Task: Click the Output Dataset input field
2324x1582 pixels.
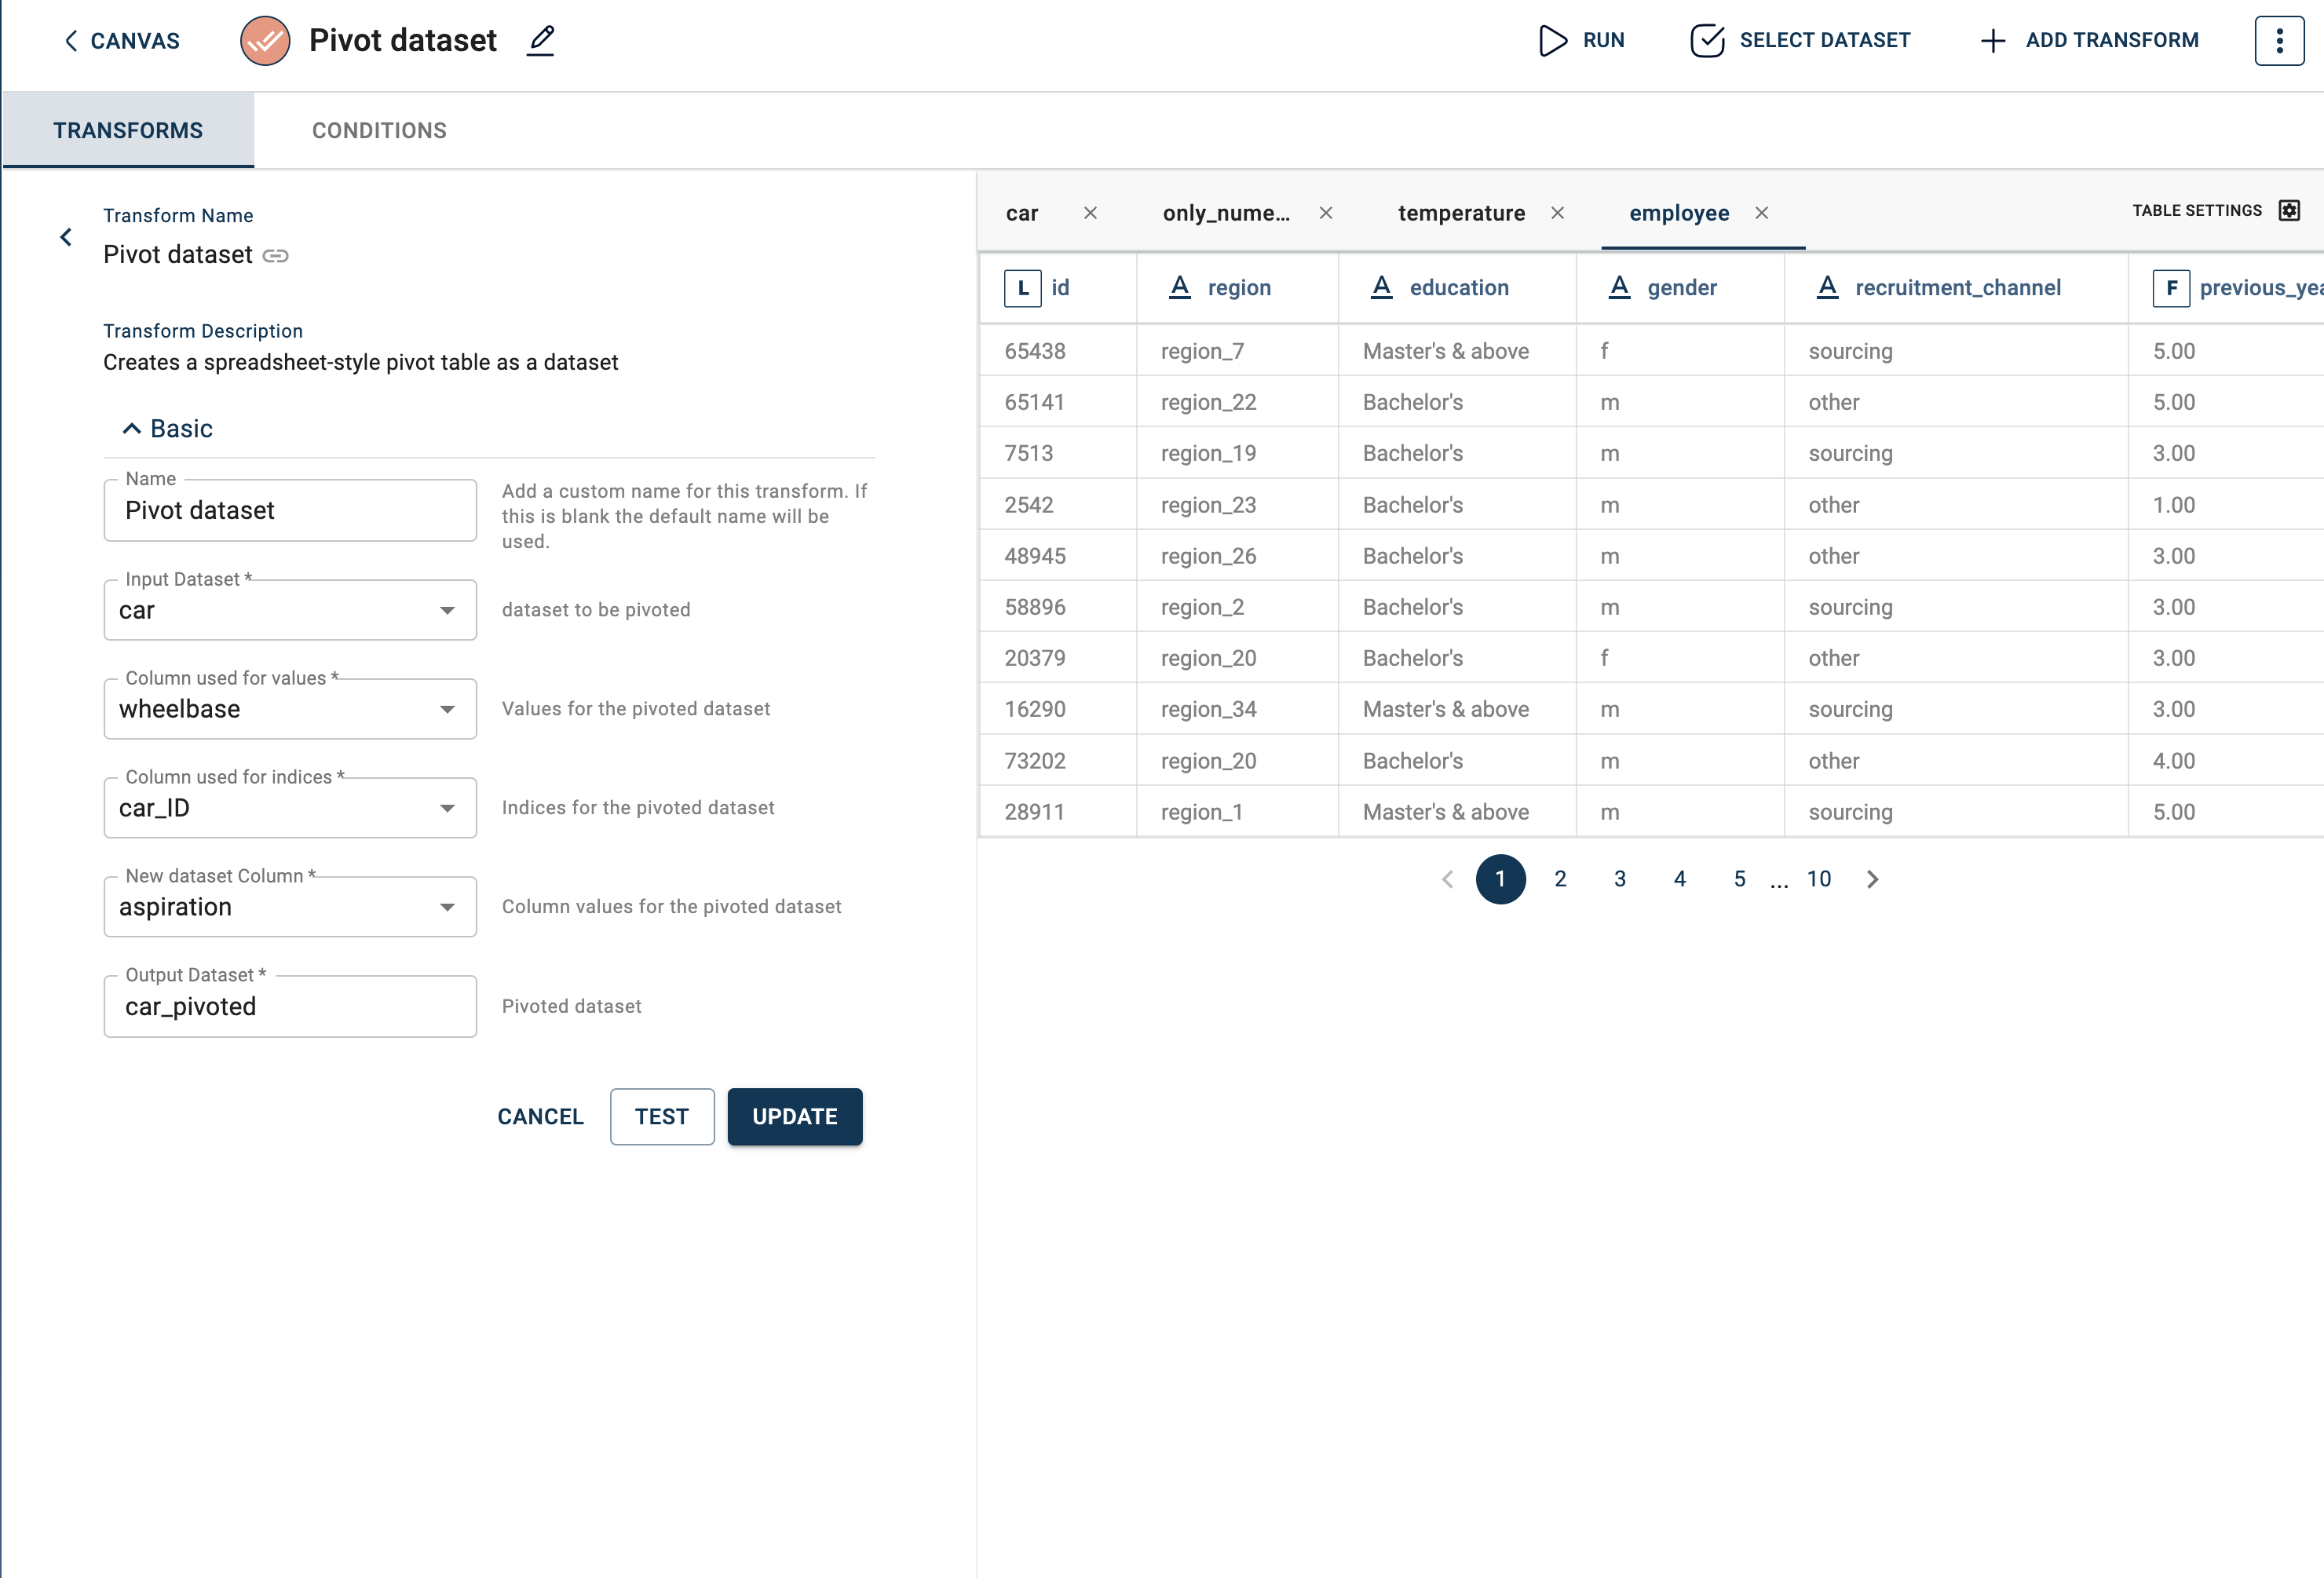Action: pyautogui.click(x=290, y=1006)
